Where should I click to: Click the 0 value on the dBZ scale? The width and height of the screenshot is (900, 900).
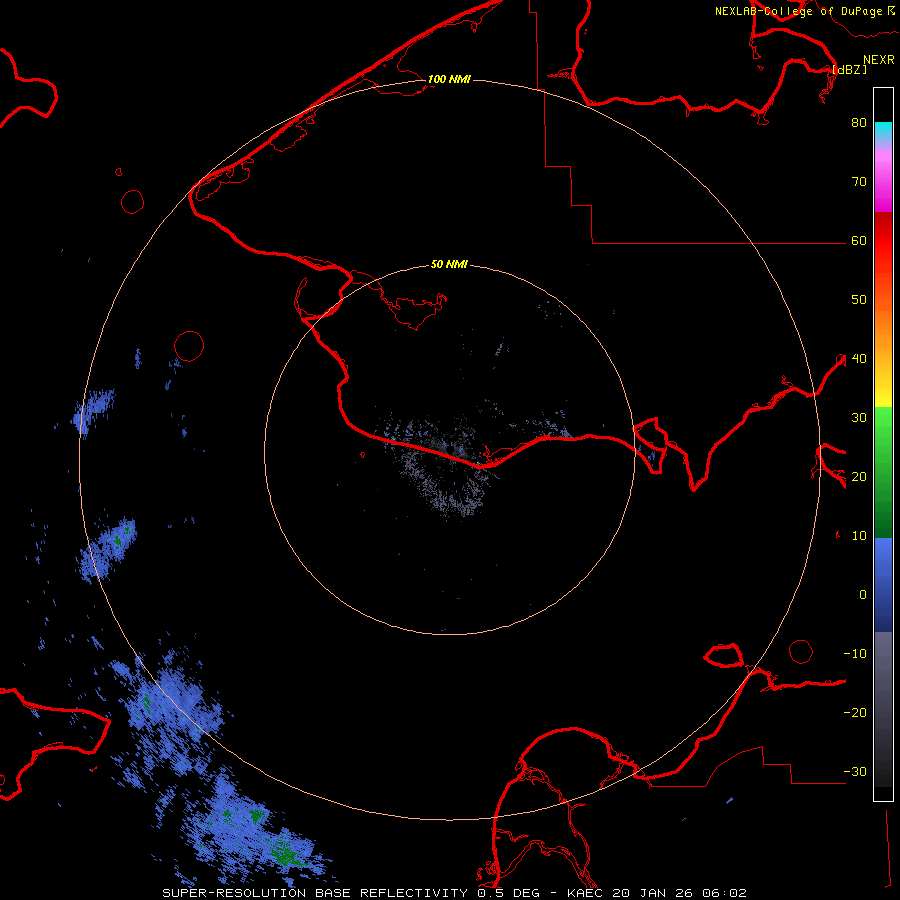coord(863,595)
